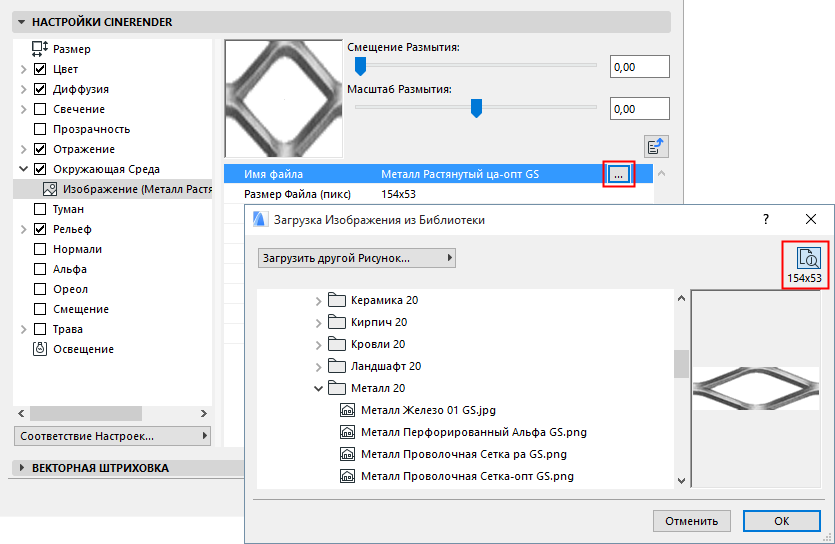
Task: Click the Кирпич 20 folder icon
Action: [337, 322]
